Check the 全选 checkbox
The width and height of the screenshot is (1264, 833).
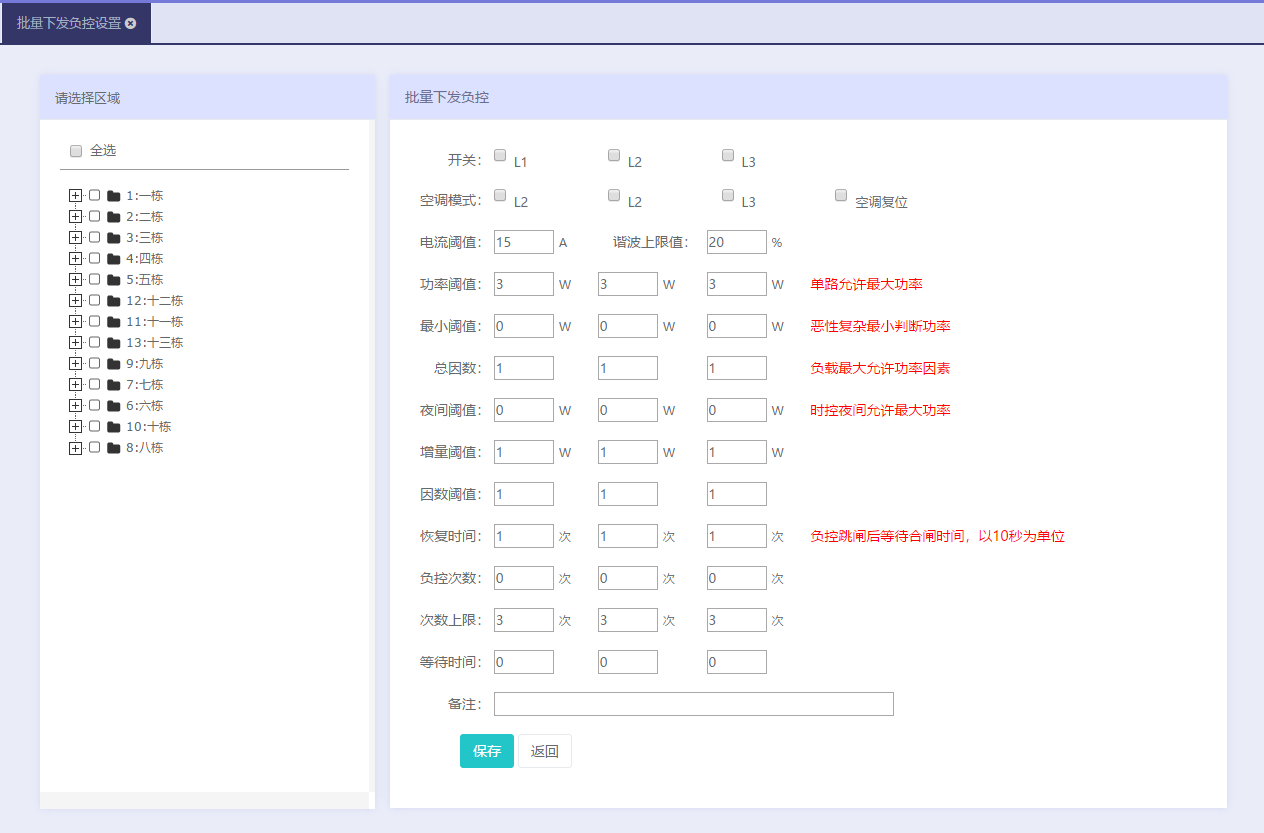pyautogui.click(x=76, y=151)
